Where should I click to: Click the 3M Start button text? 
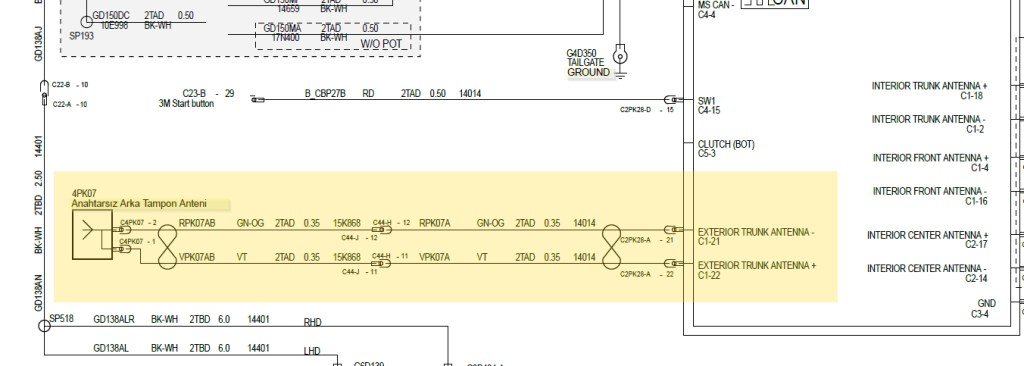(x=186, y=104)
